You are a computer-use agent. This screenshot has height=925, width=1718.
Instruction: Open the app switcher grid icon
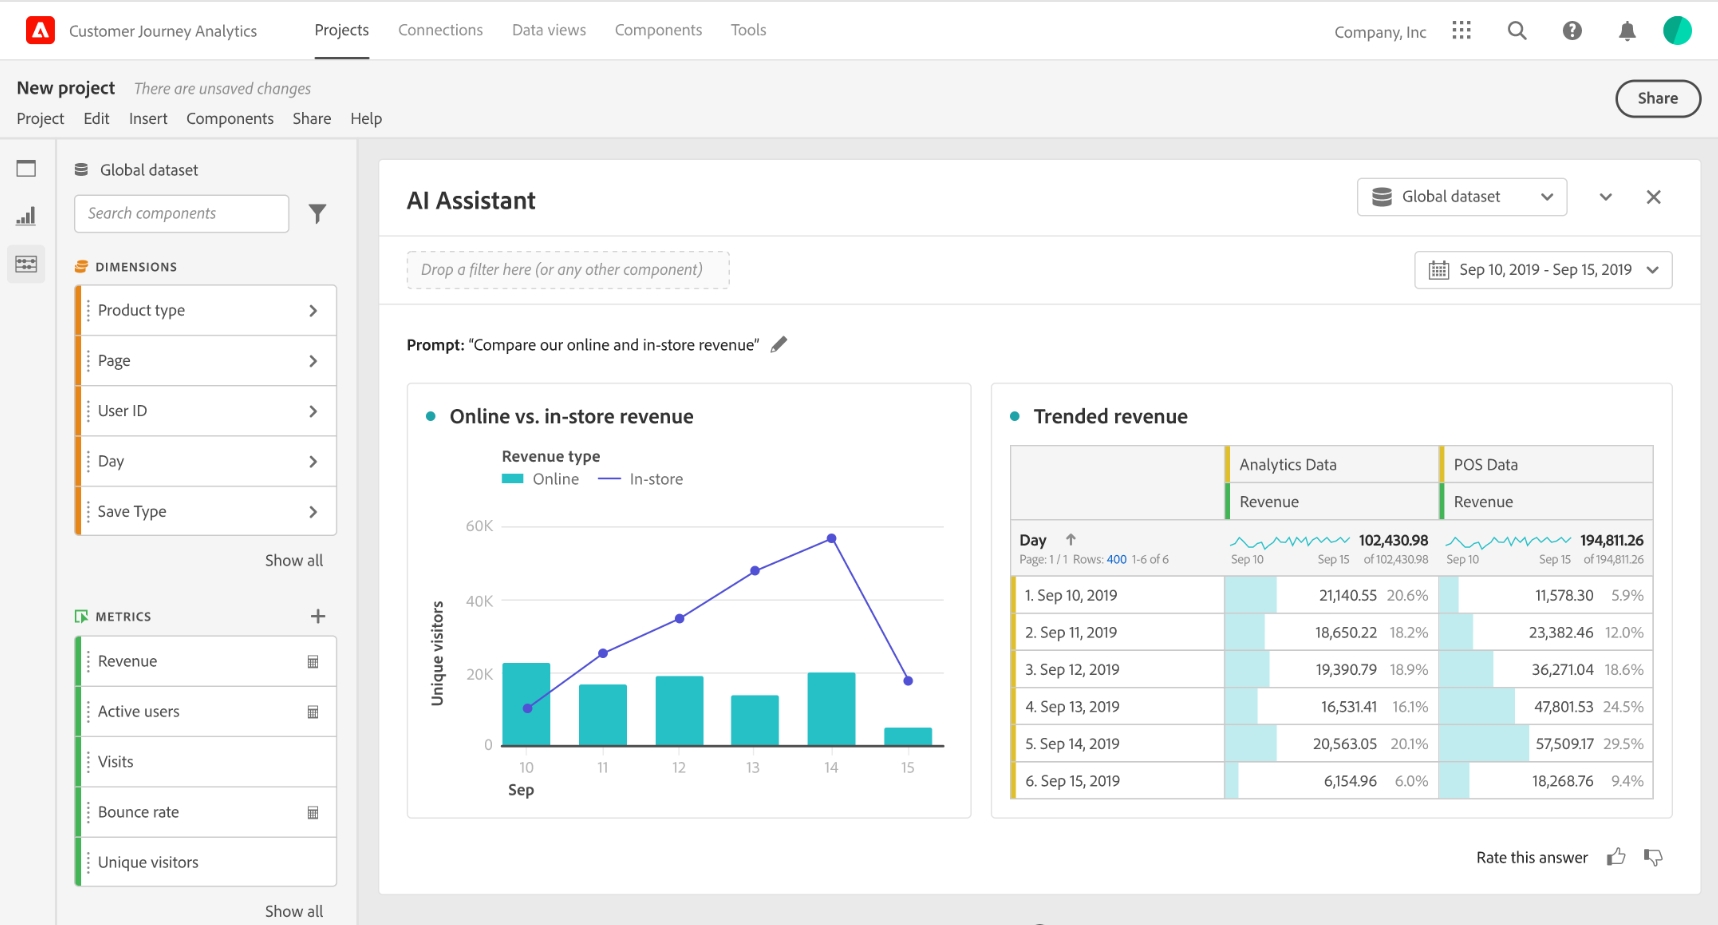pos(1462,31)
